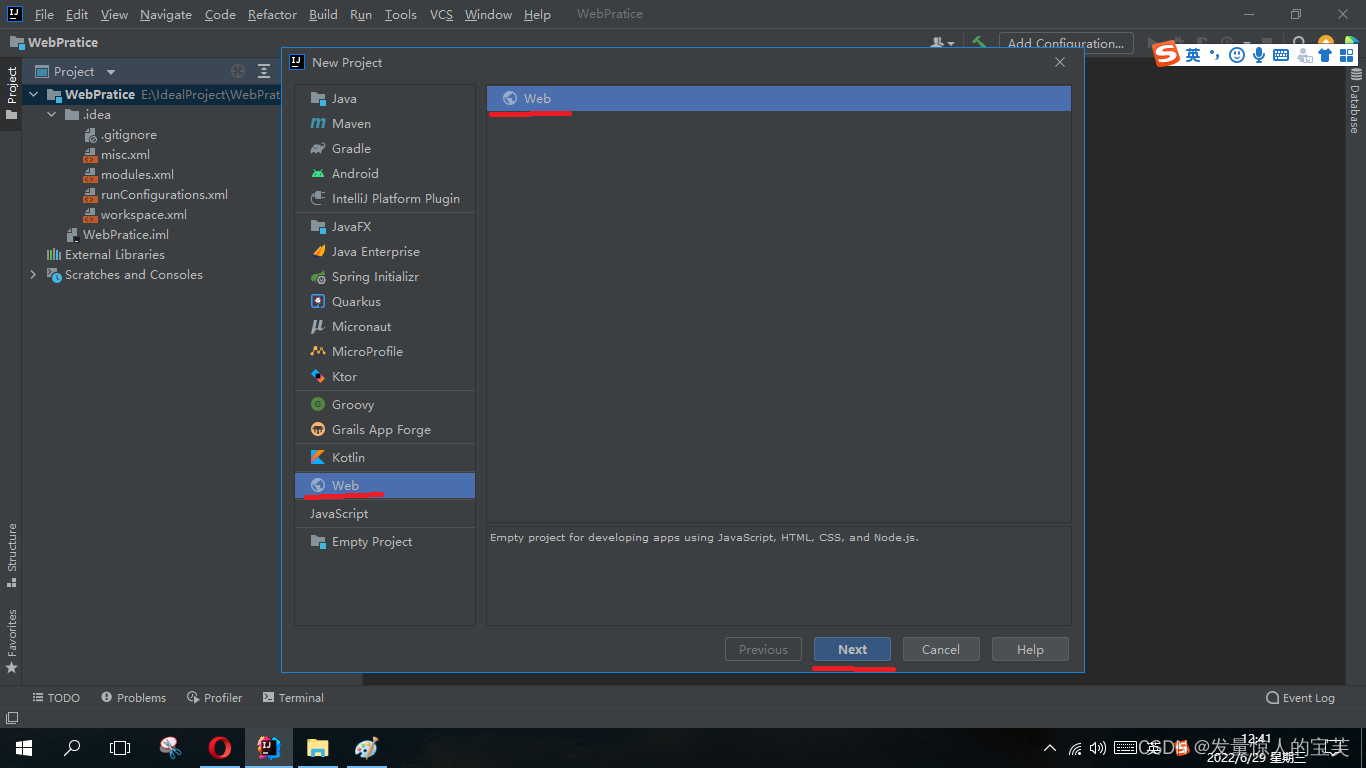Open the Run menu
The image size is (1366, 768).
click(361, 14)
